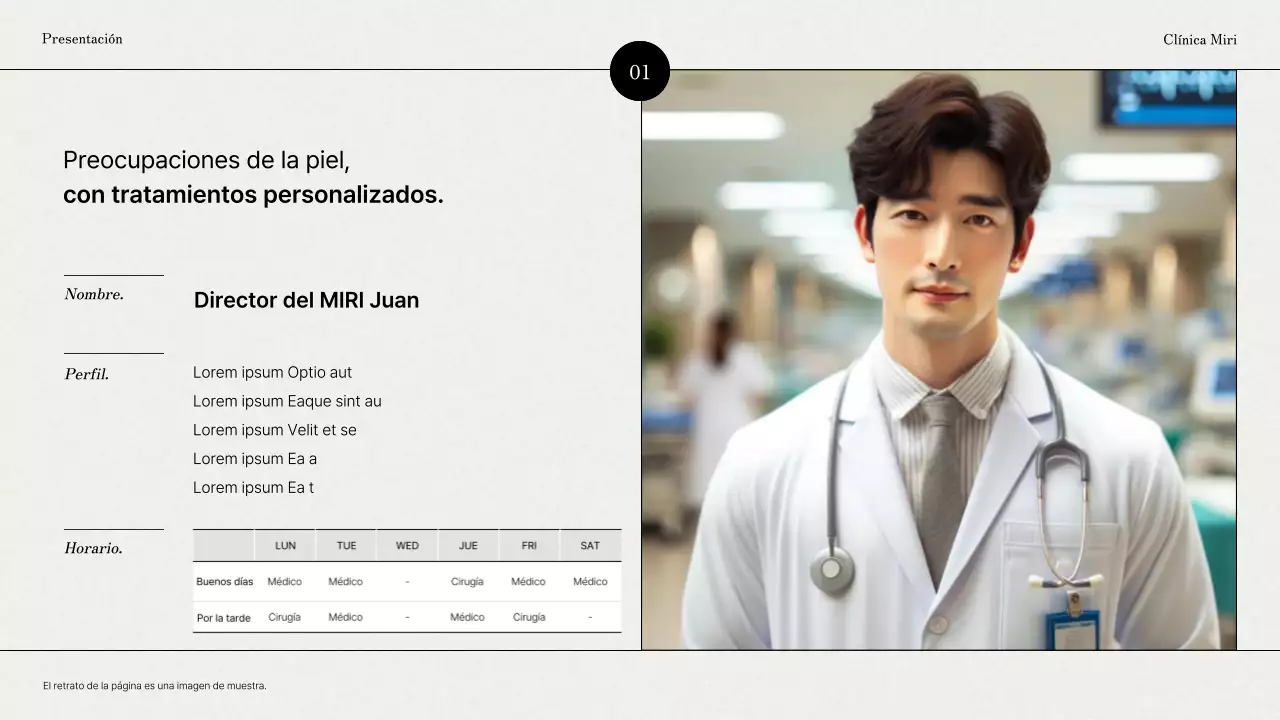Click the black 01 slide number badge
The height and width of the screenshot is (720, 1280).
point(639,71)
